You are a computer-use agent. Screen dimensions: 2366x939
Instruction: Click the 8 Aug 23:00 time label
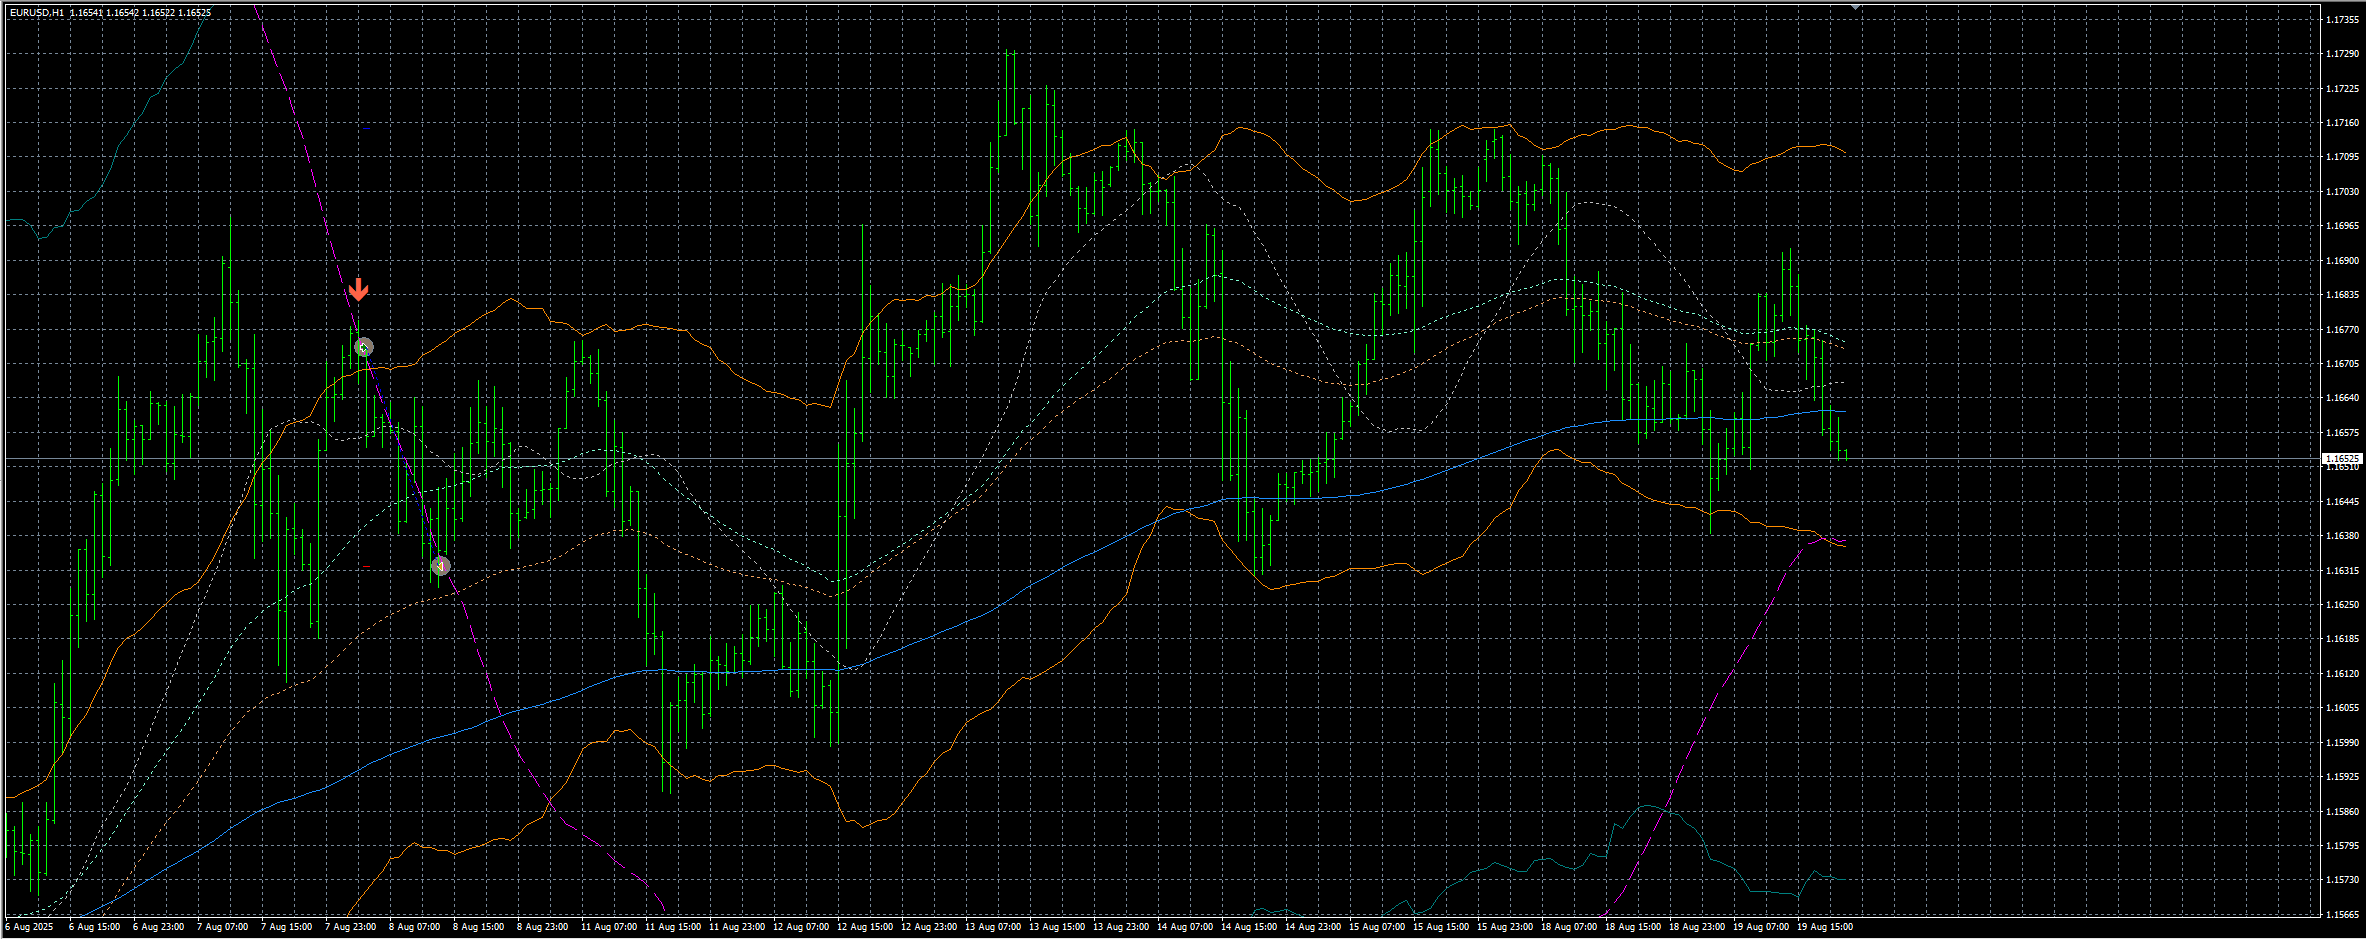542,927
